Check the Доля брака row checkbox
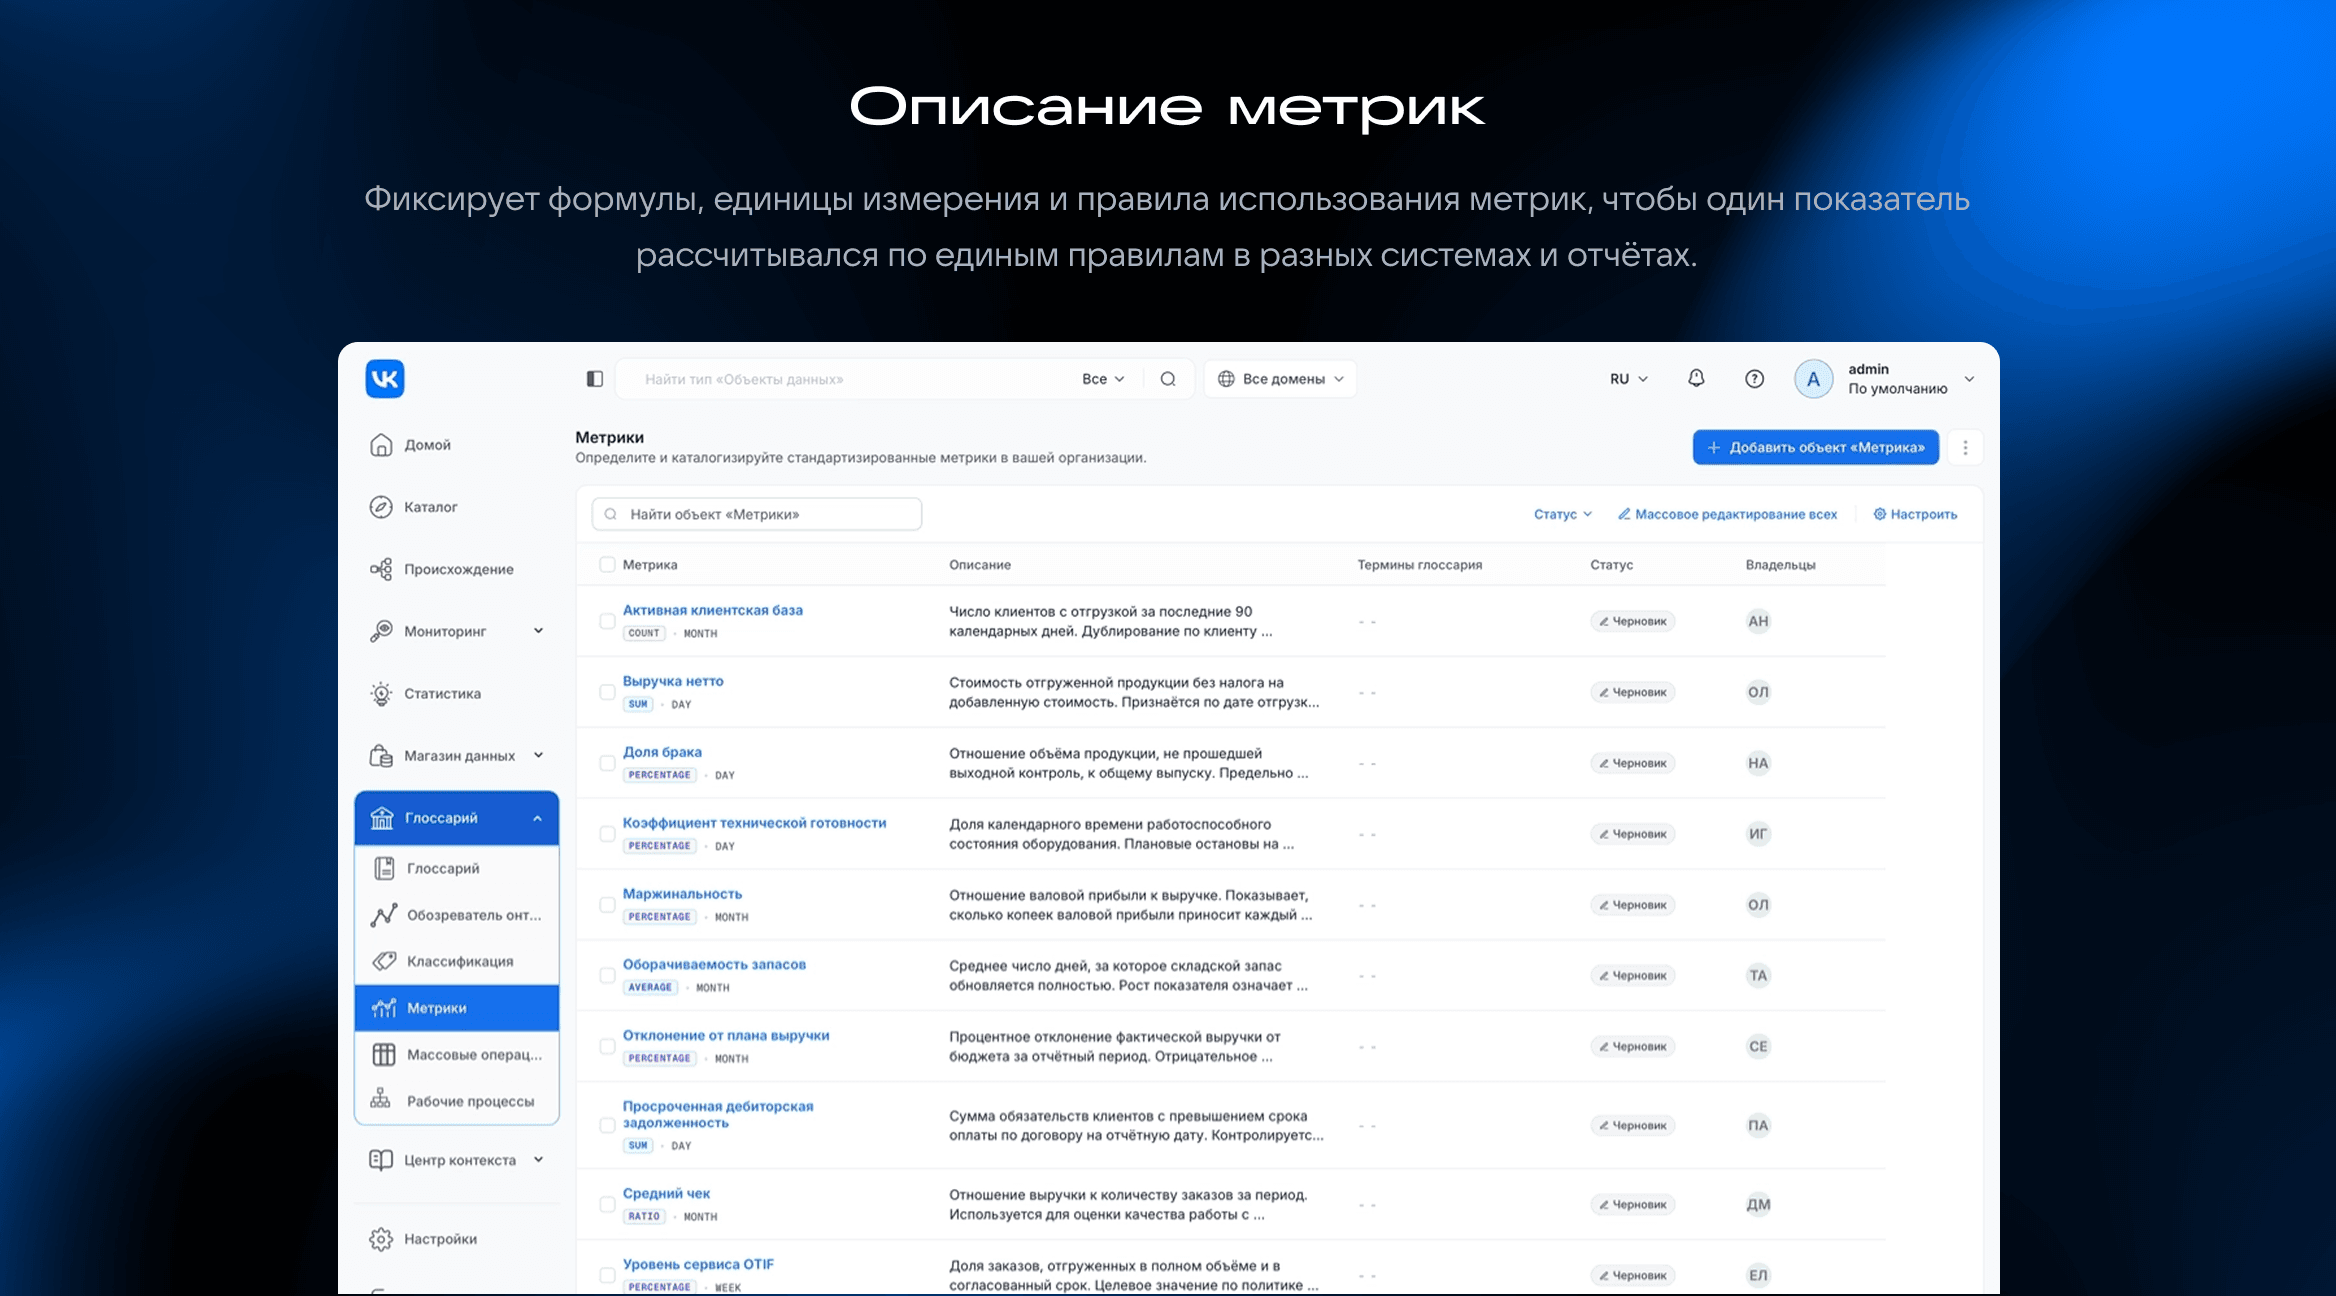Image resolution: width=2336 pixels, height=1296 pixels. pos(607,763)
